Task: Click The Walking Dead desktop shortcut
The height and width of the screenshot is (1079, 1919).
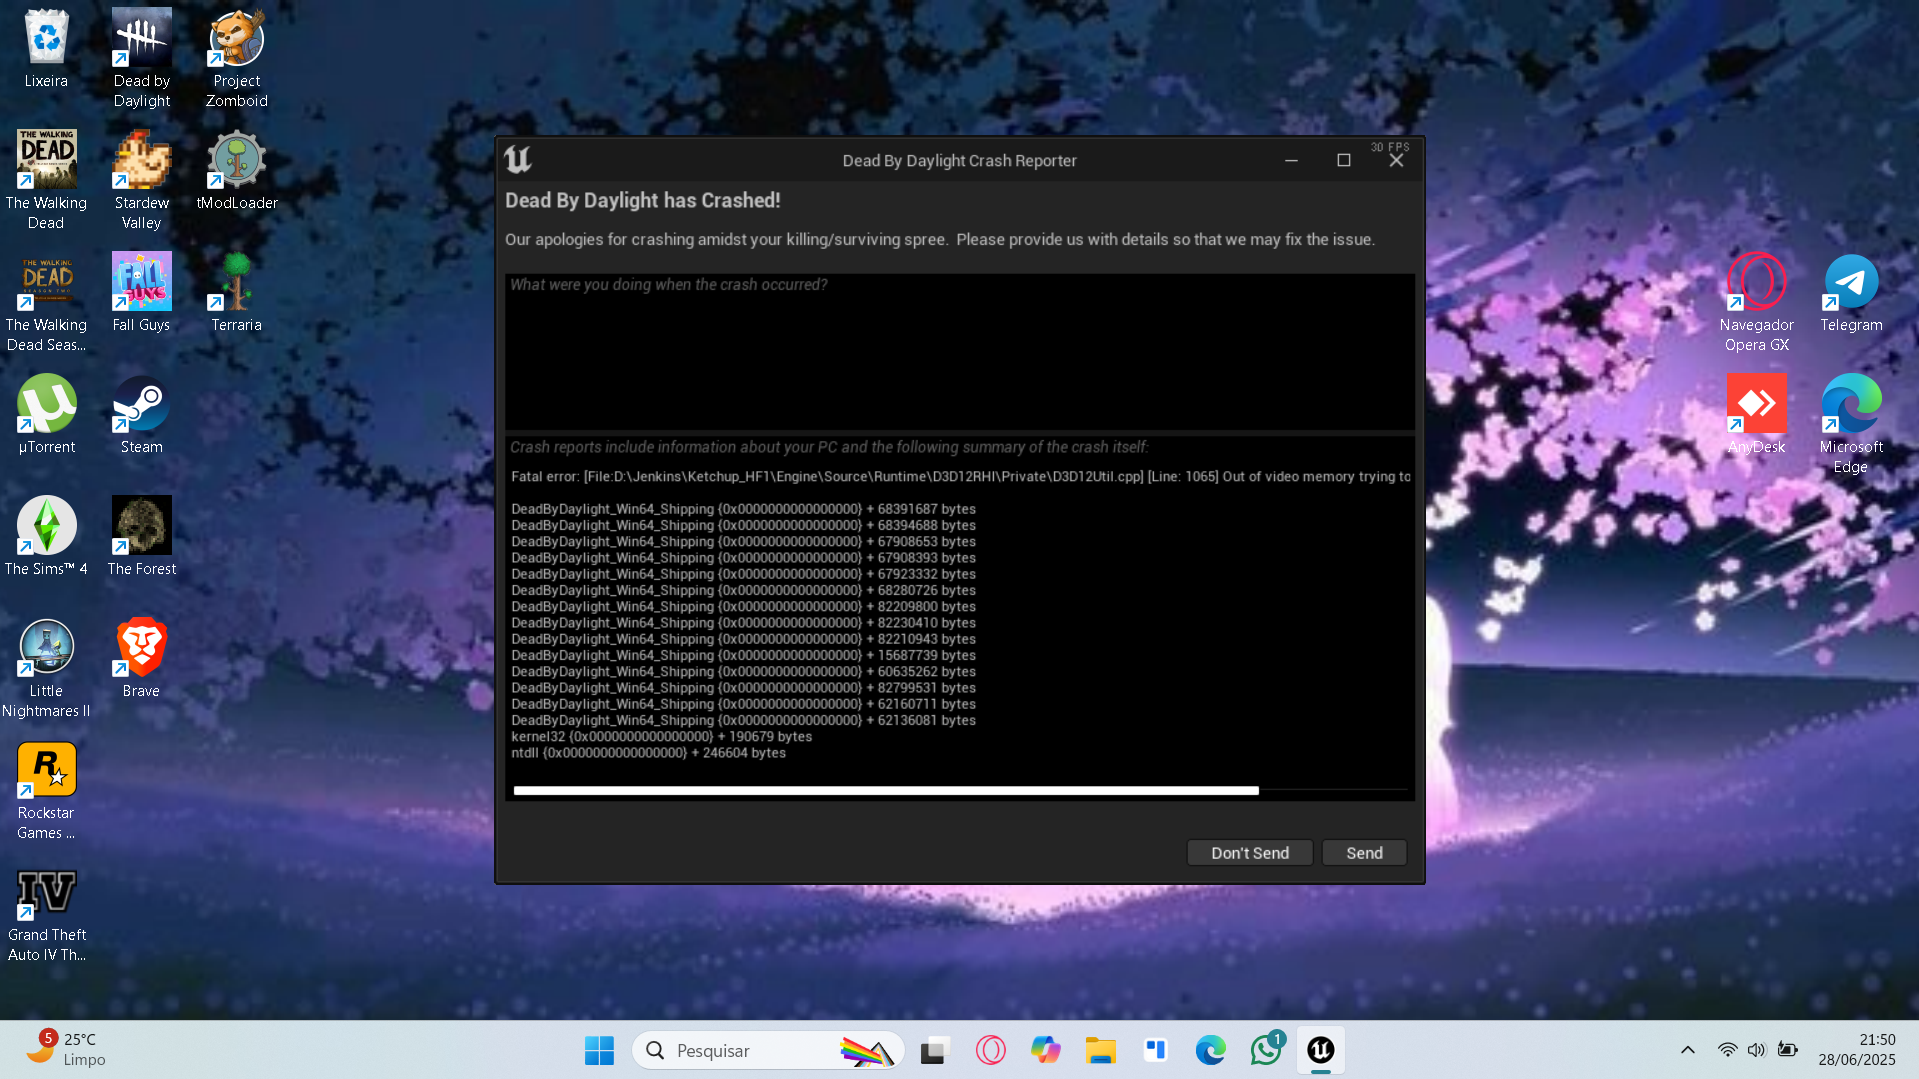Action: (x=46, y=180)
